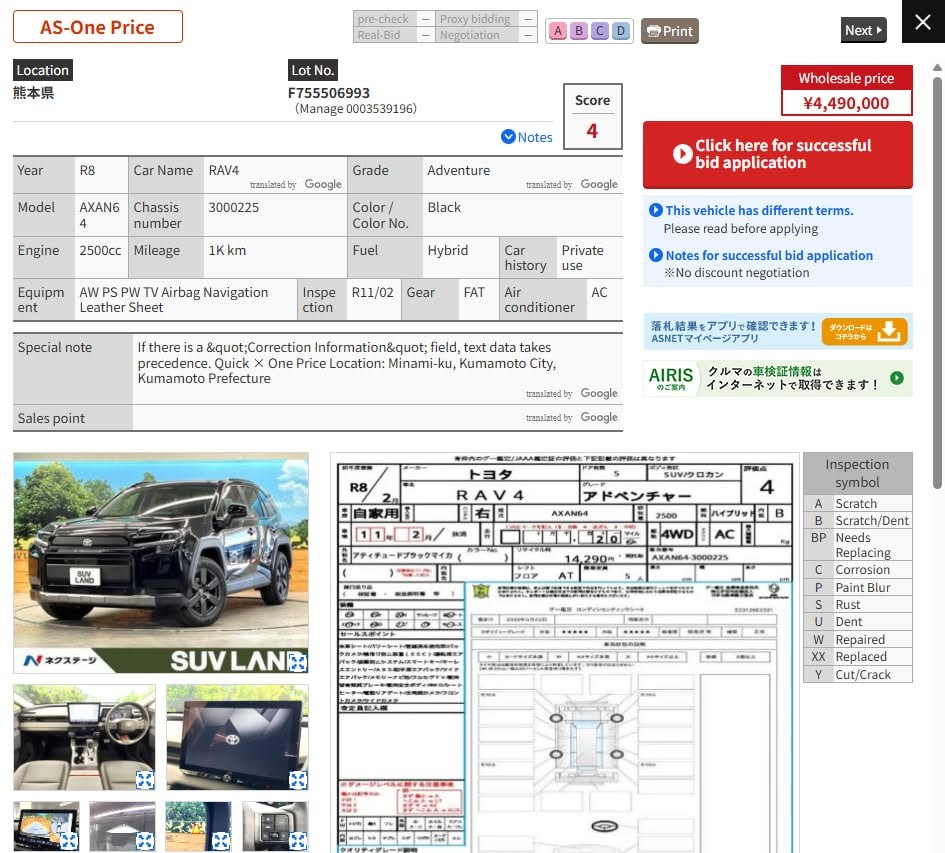Enlarge the Toyota navigation screen thumbnail via its expand icon

pyautogui.click(x=298, y=779)
